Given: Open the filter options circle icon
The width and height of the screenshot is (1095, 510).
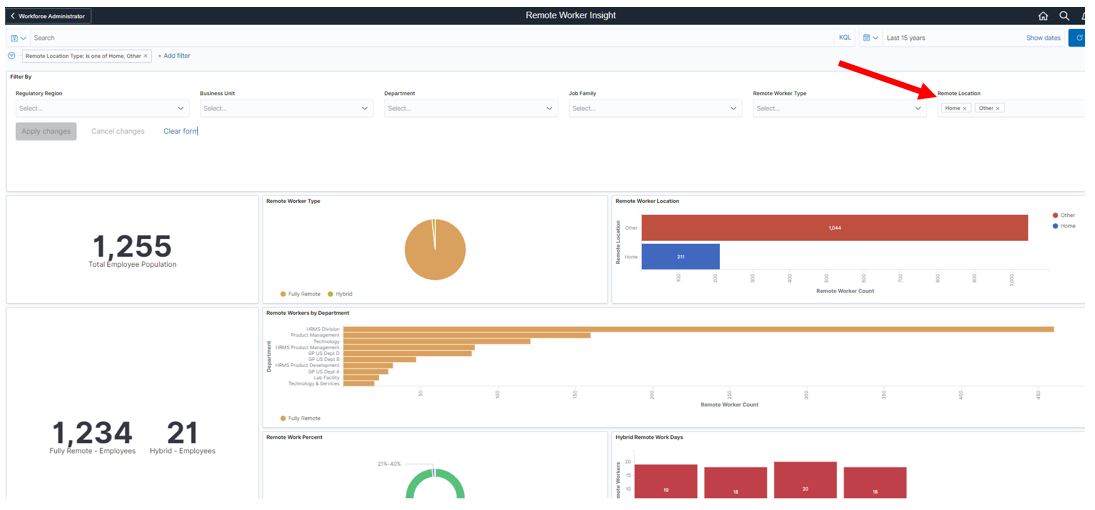Looking at the screenshot, I should click(12, 56).
